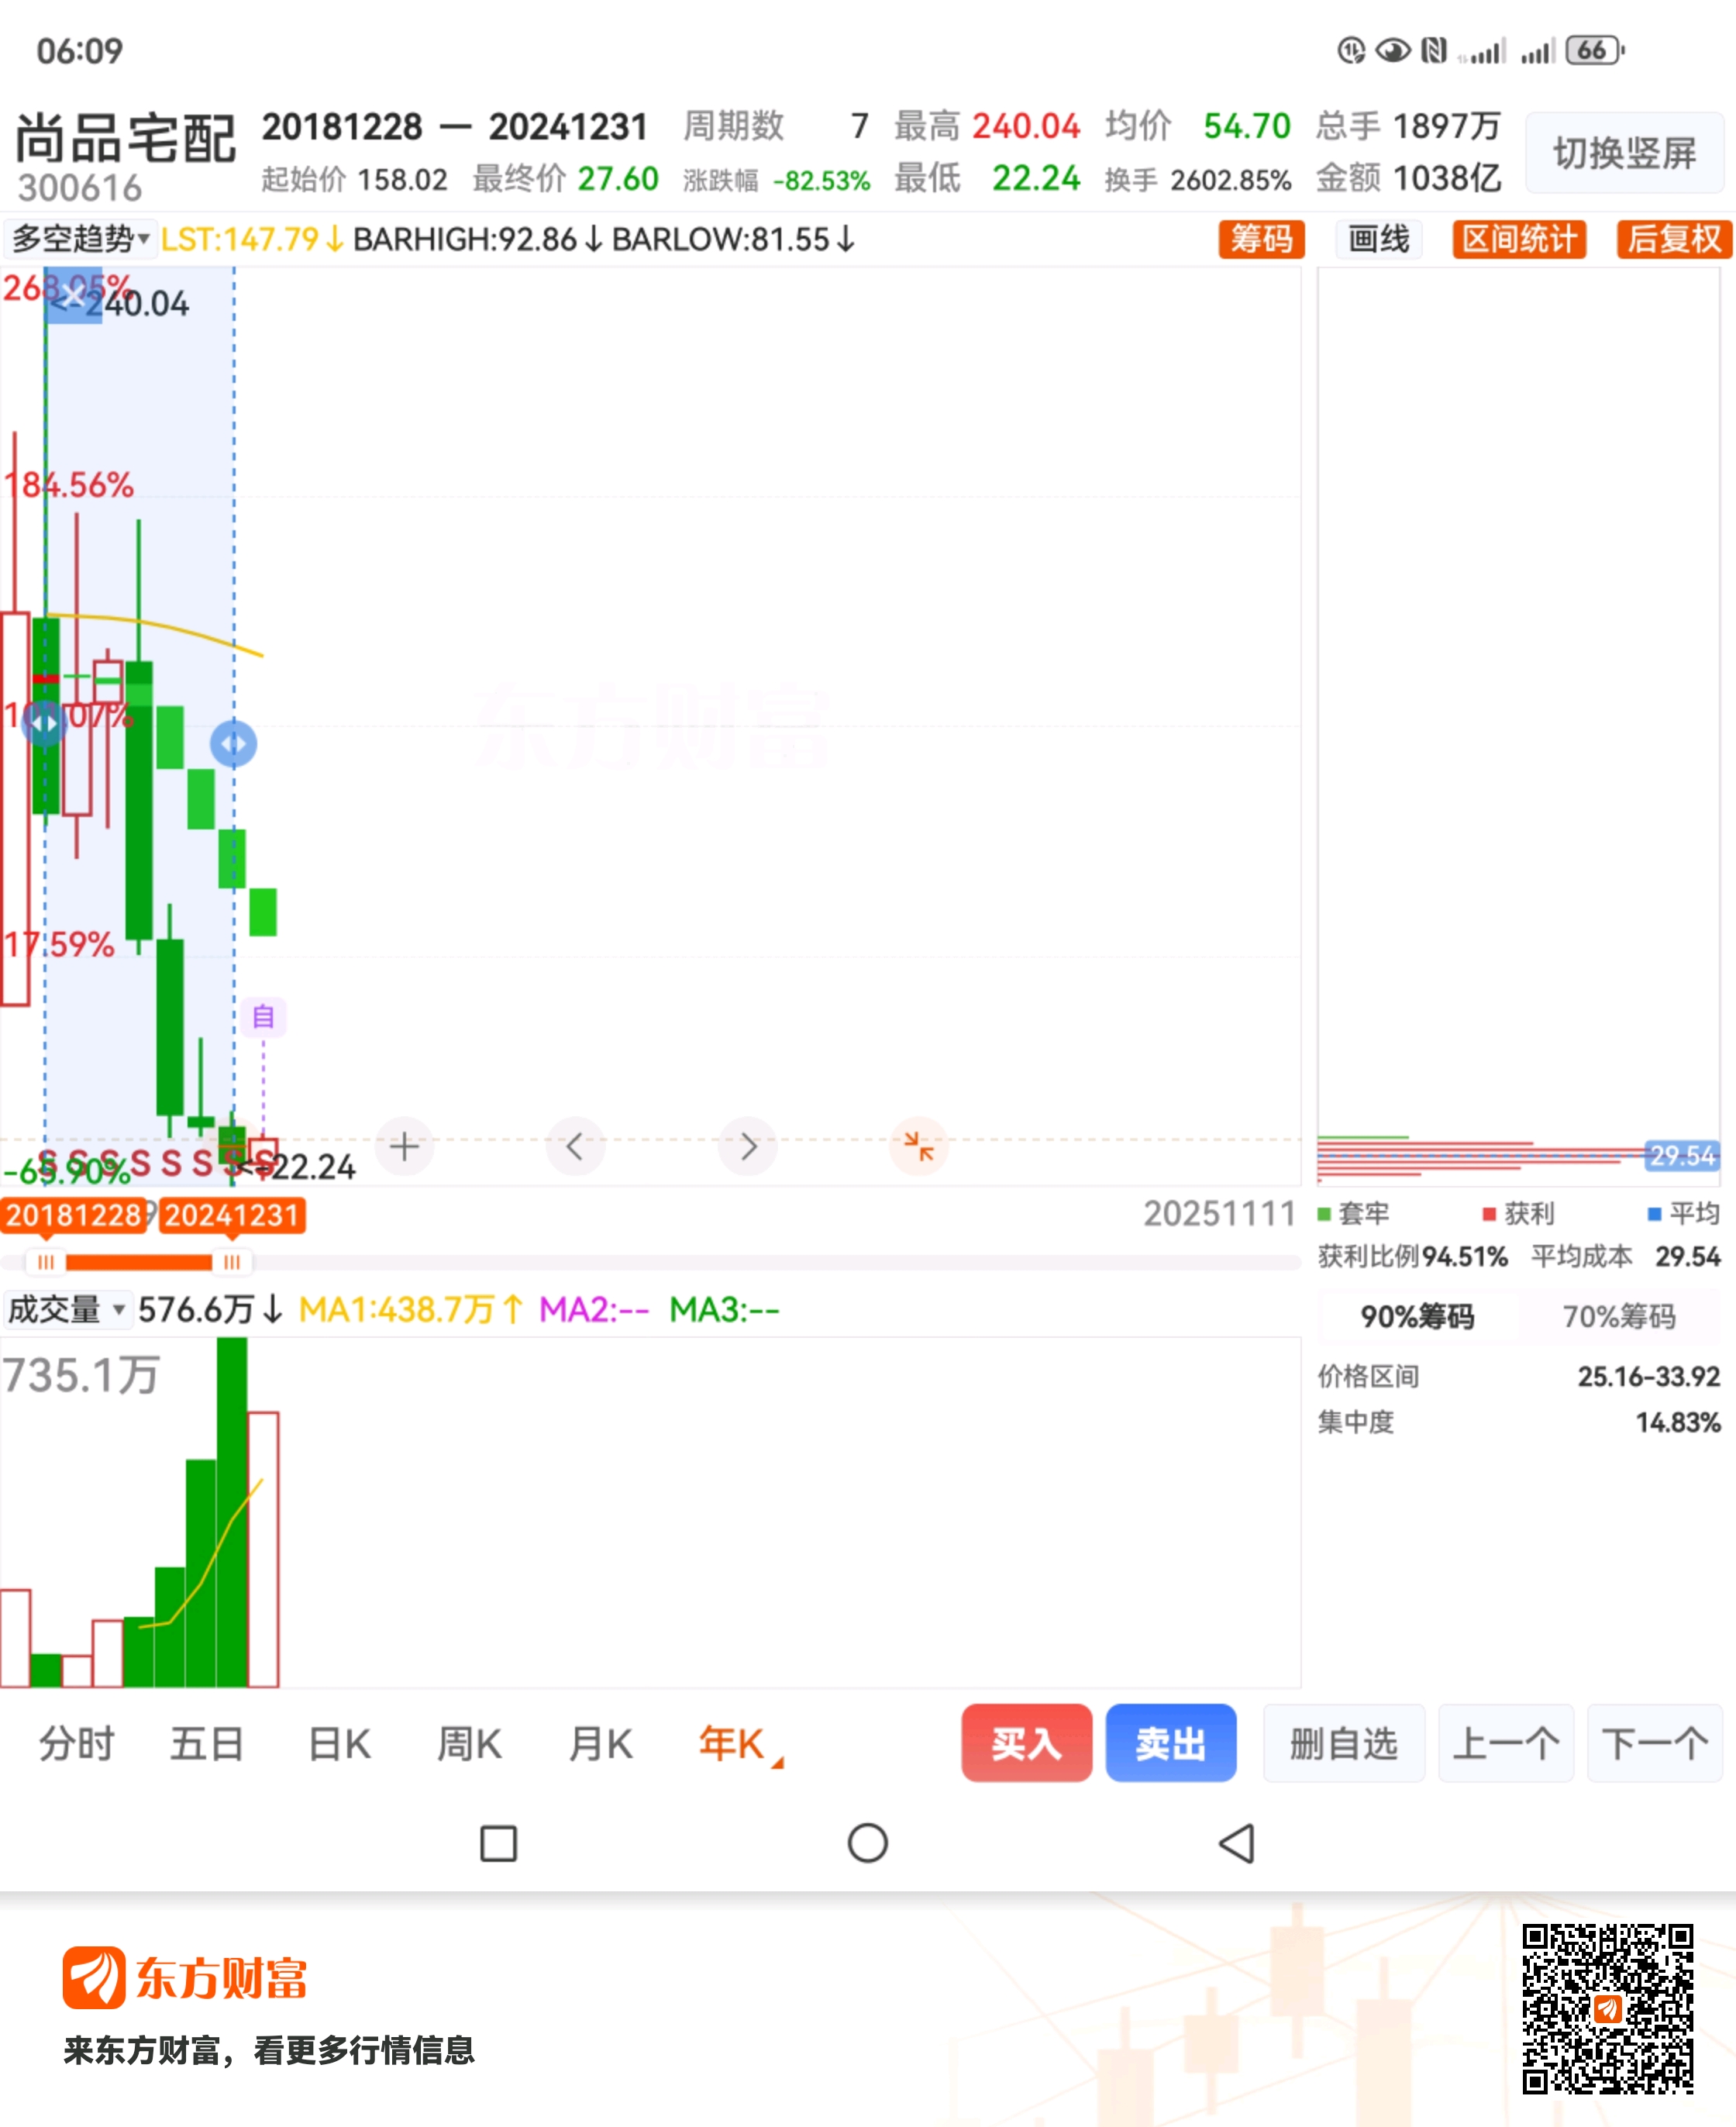Viewport: 1736px width, 2127px height.
Task: Click the orange collapse arrows icon
Action: 918,1146
